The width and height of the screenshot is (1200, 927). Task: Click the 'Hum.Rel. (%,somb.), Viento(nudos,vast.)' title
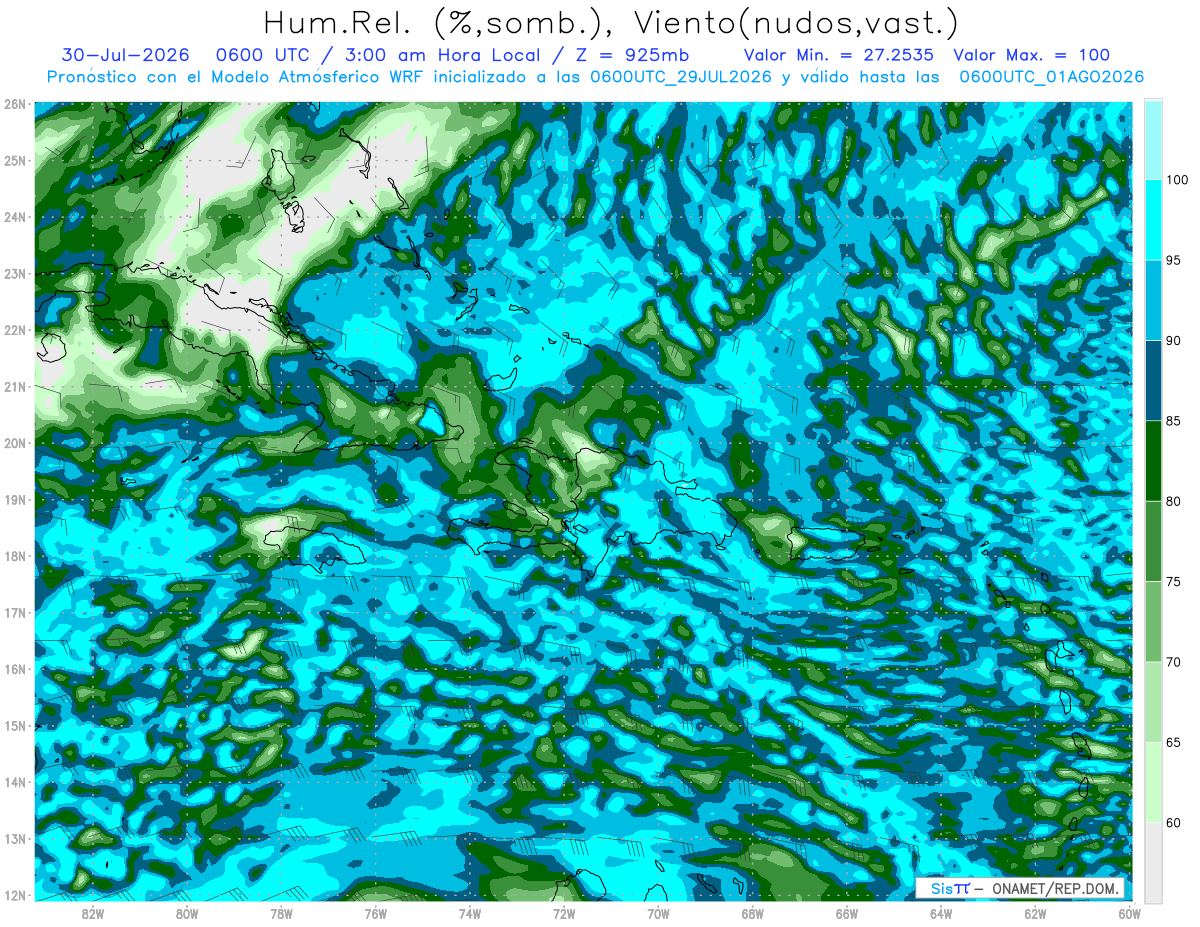pyautogui.click(x=611, y=24)
